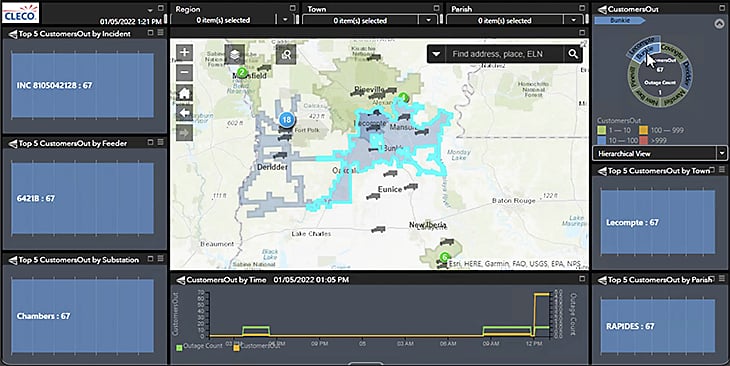The height and width of the screenshot is (366, 730).
Task: Open menu of Top 5 by Feeder panel
Action: pyautogui.click(x=161, y=142)
